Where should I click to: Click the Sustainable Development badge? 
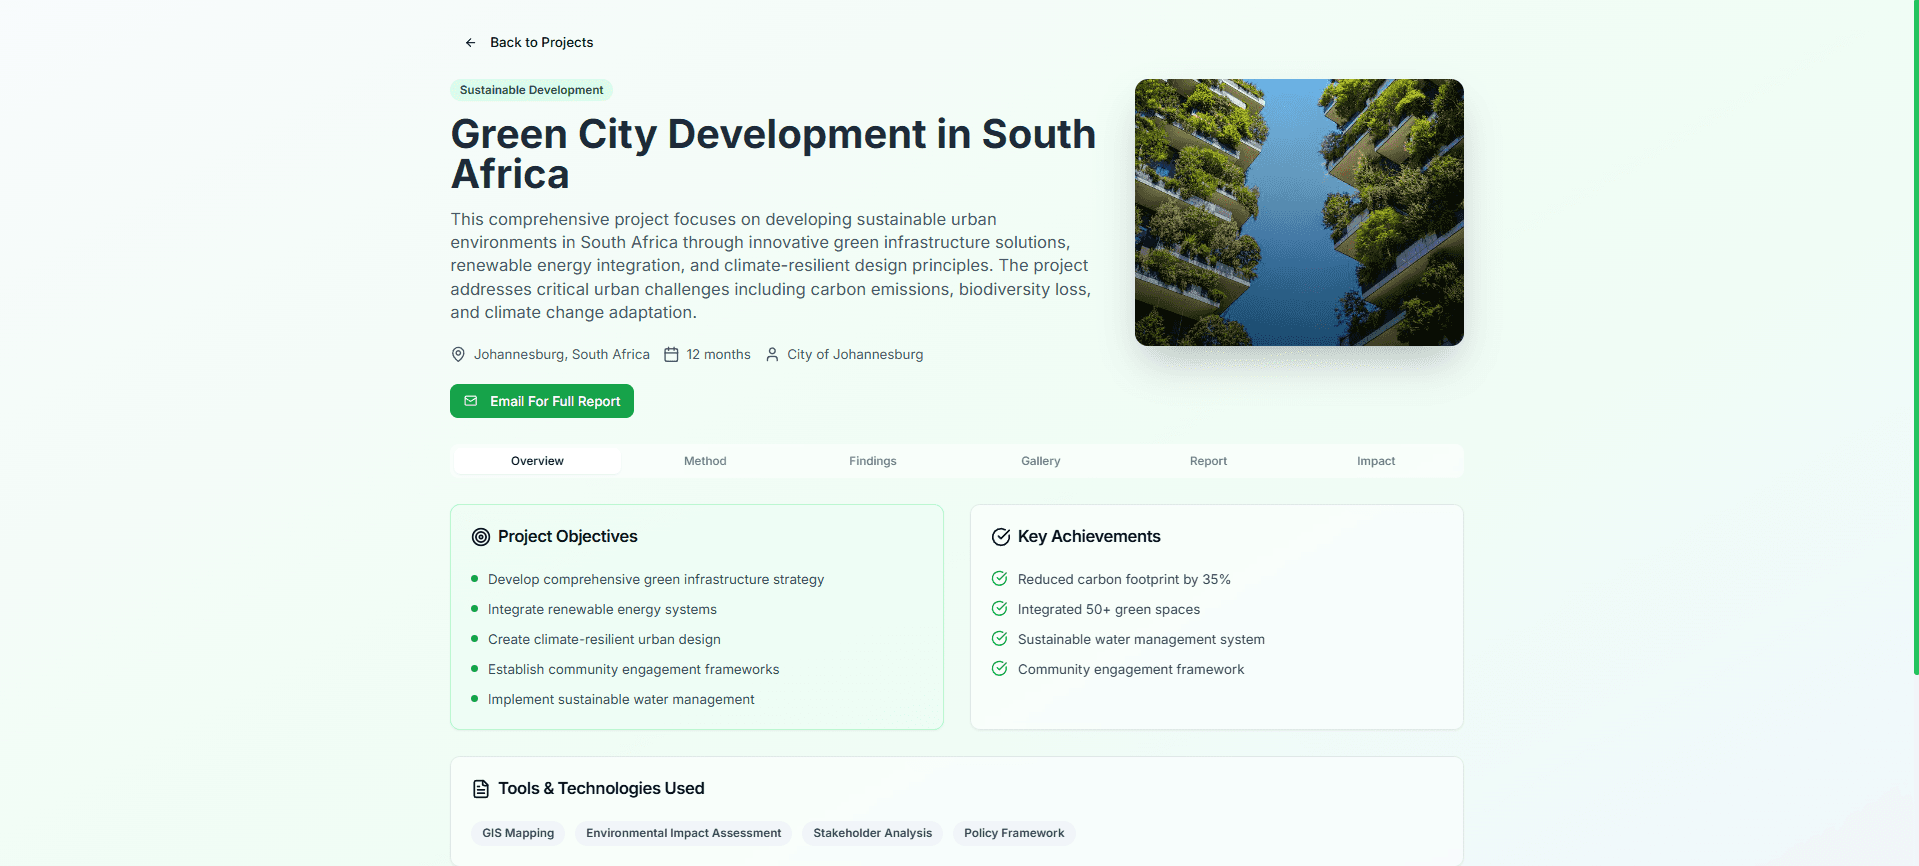531,90
